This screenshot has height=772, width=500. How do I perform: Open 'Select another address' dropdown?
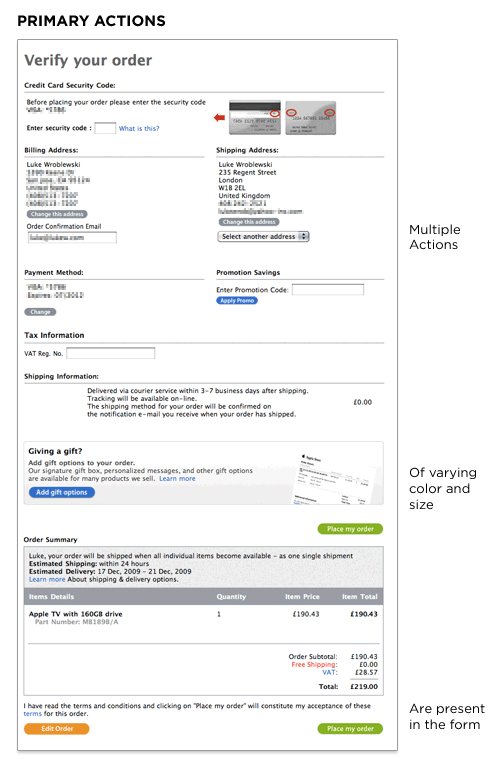(x=263, y=237)
